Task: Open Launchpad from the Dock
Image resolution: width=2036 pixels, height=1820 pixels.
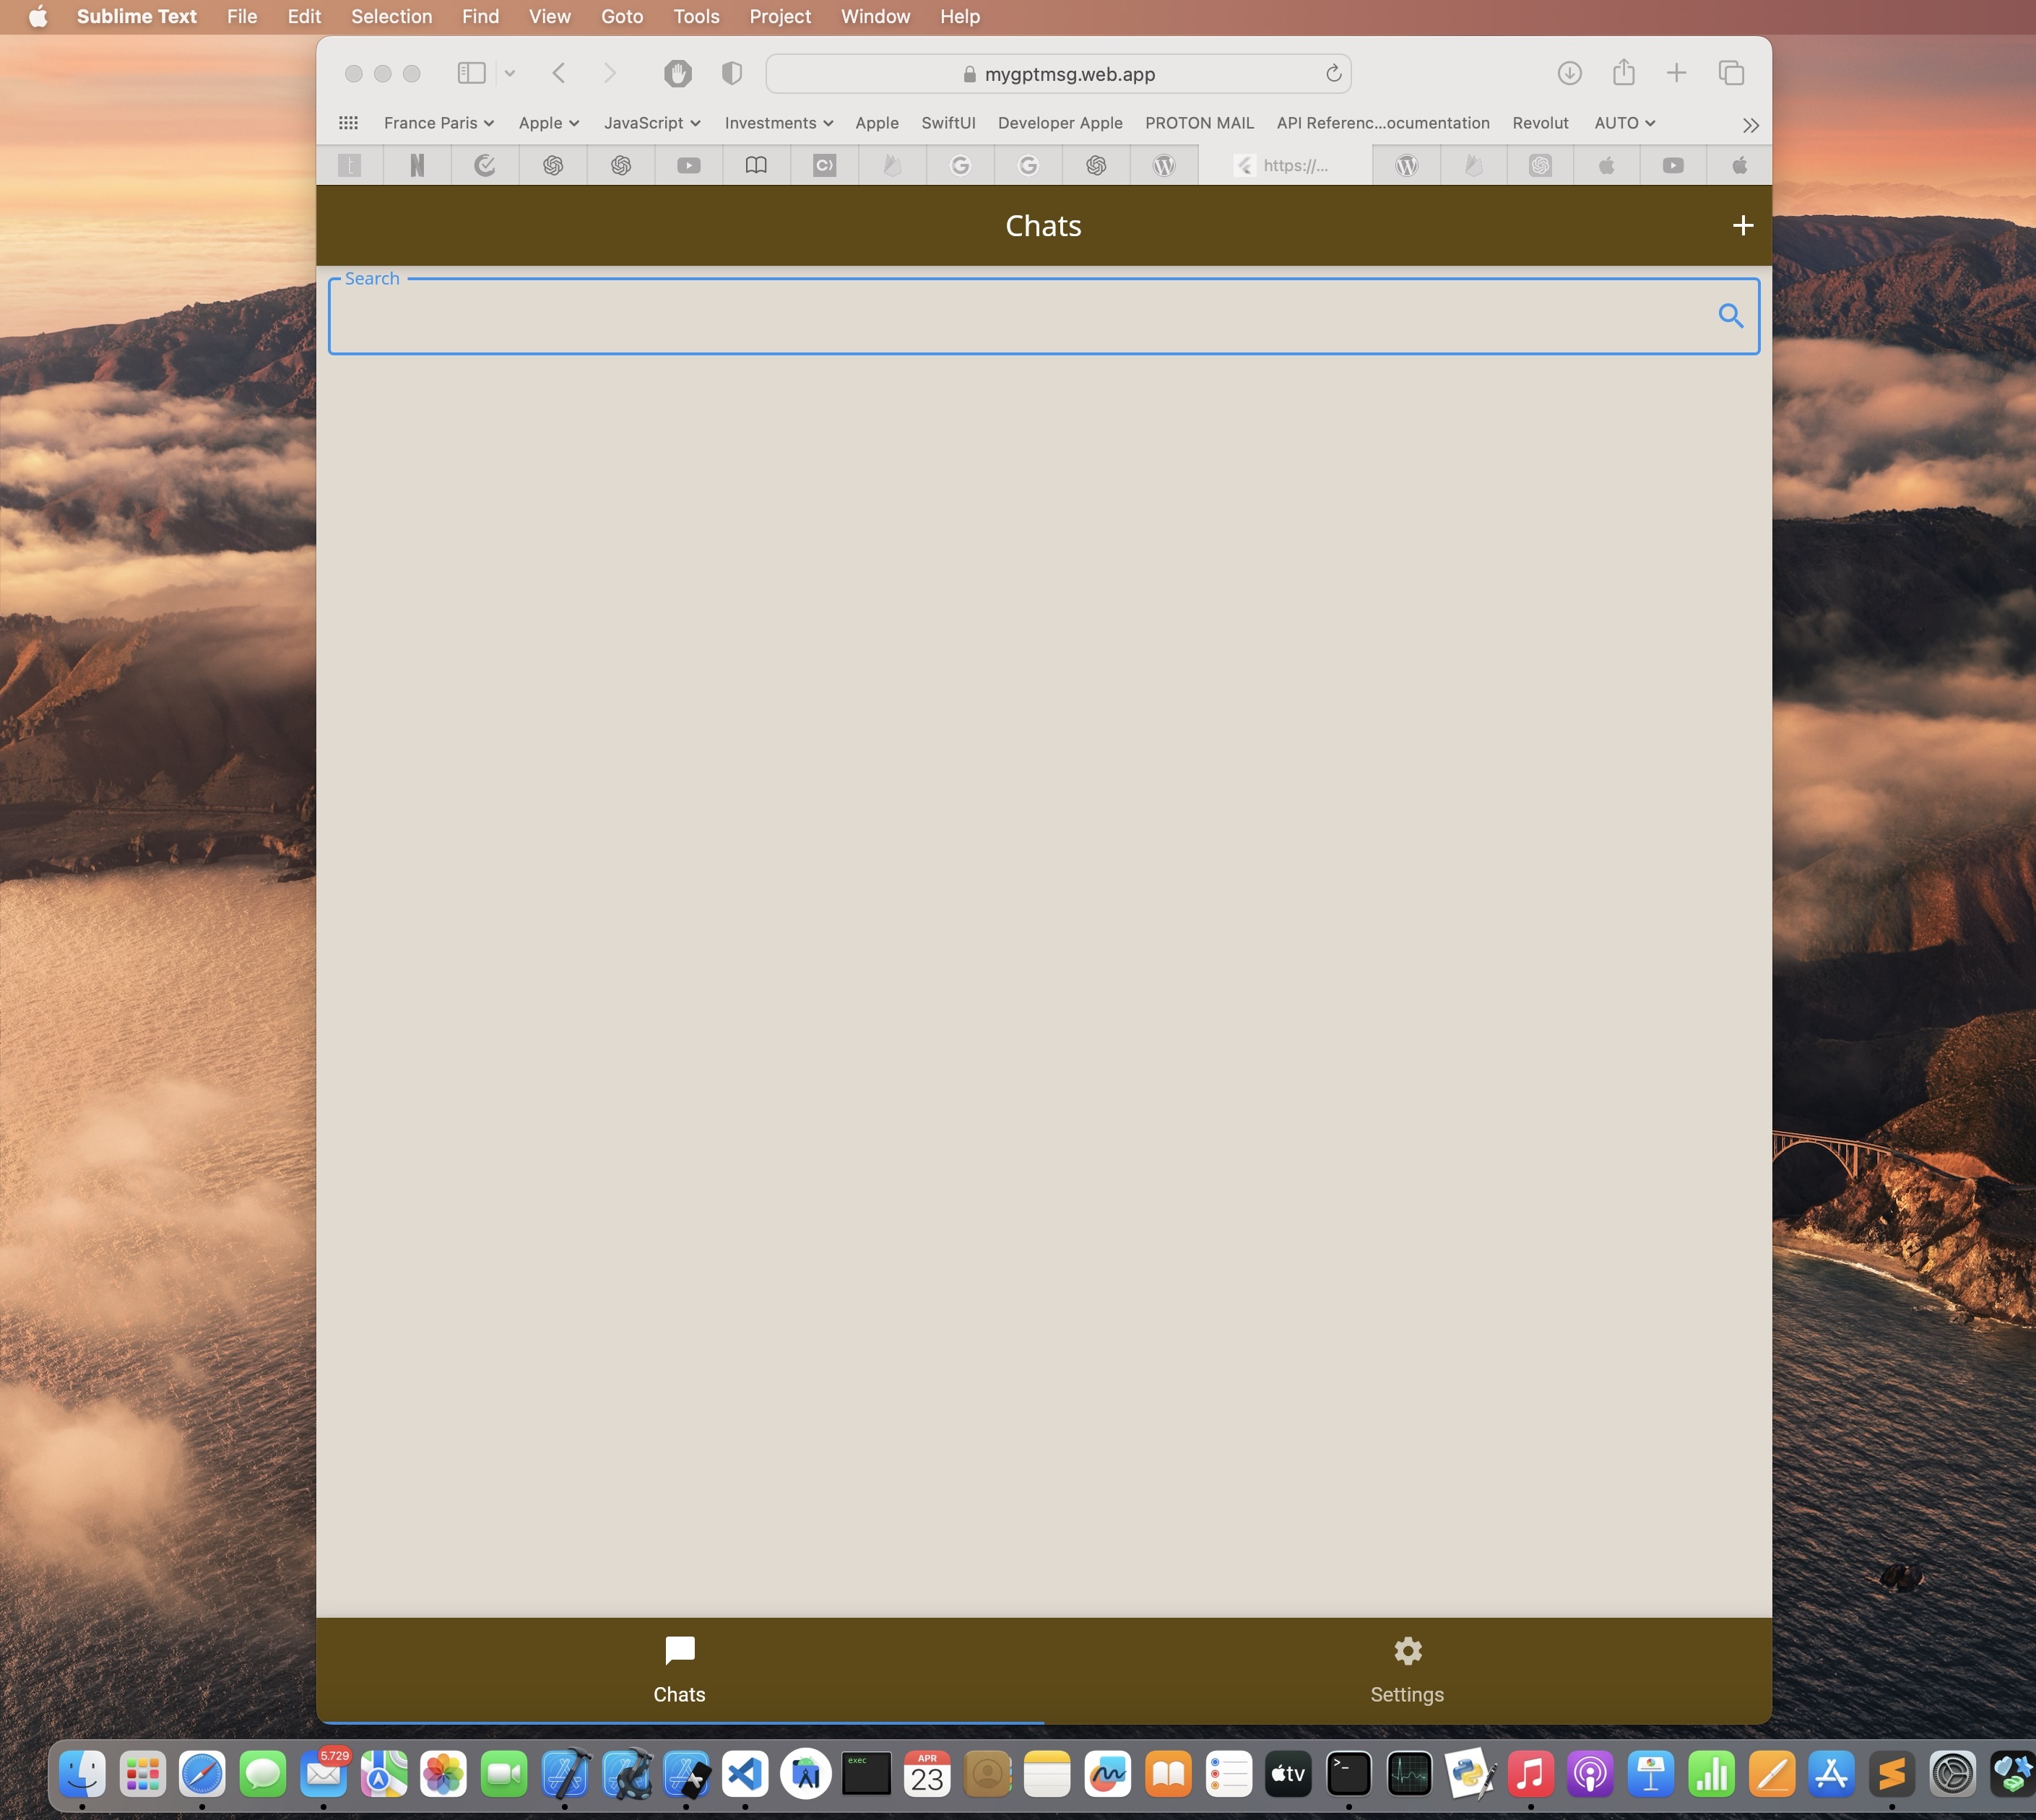Action: click(x=142, y=1774)
